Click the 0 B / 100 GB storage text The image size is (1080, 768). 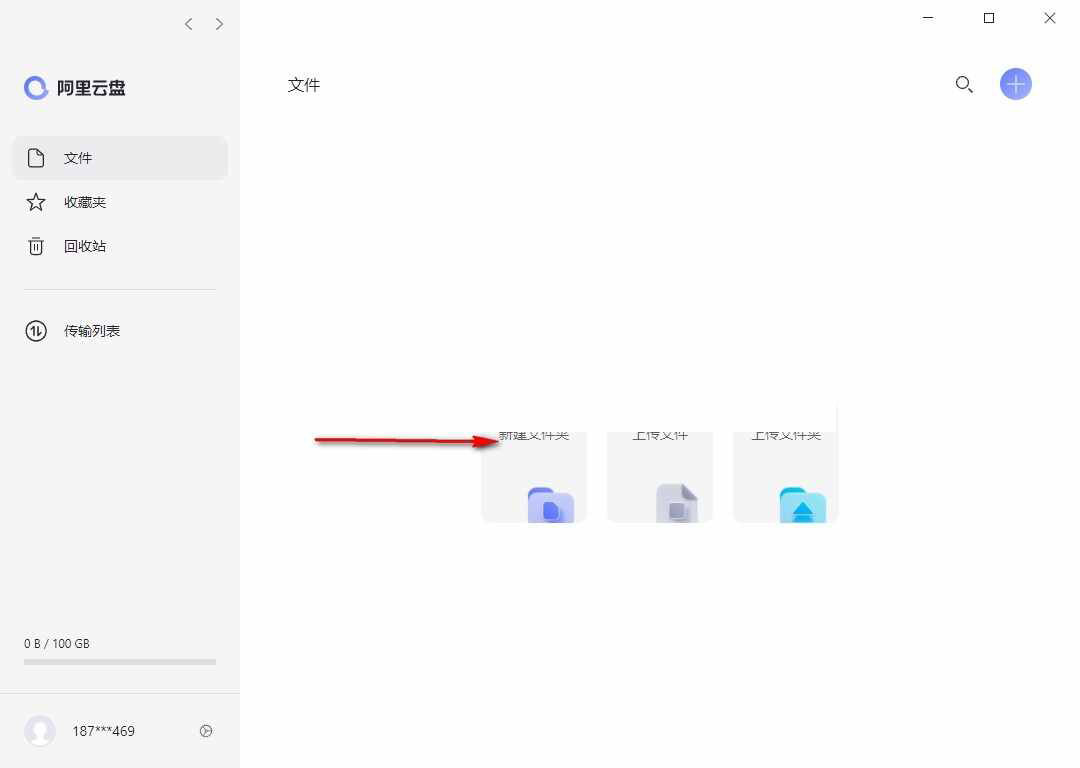[57, 644]
